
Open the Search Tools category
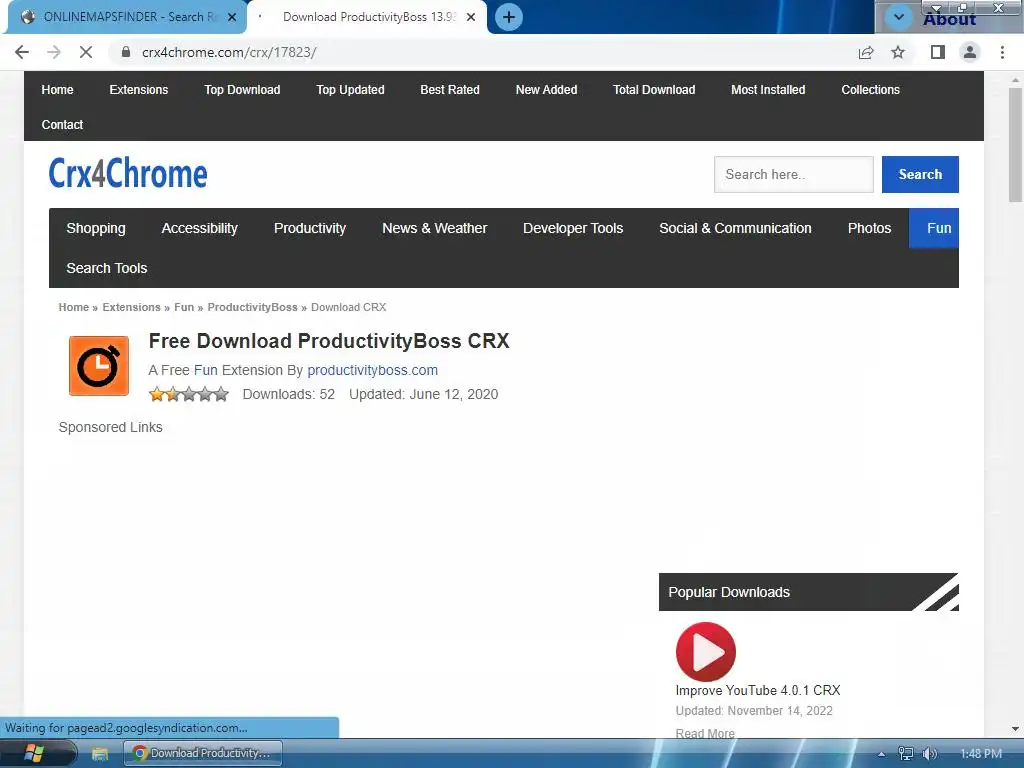tap(106, 268)
